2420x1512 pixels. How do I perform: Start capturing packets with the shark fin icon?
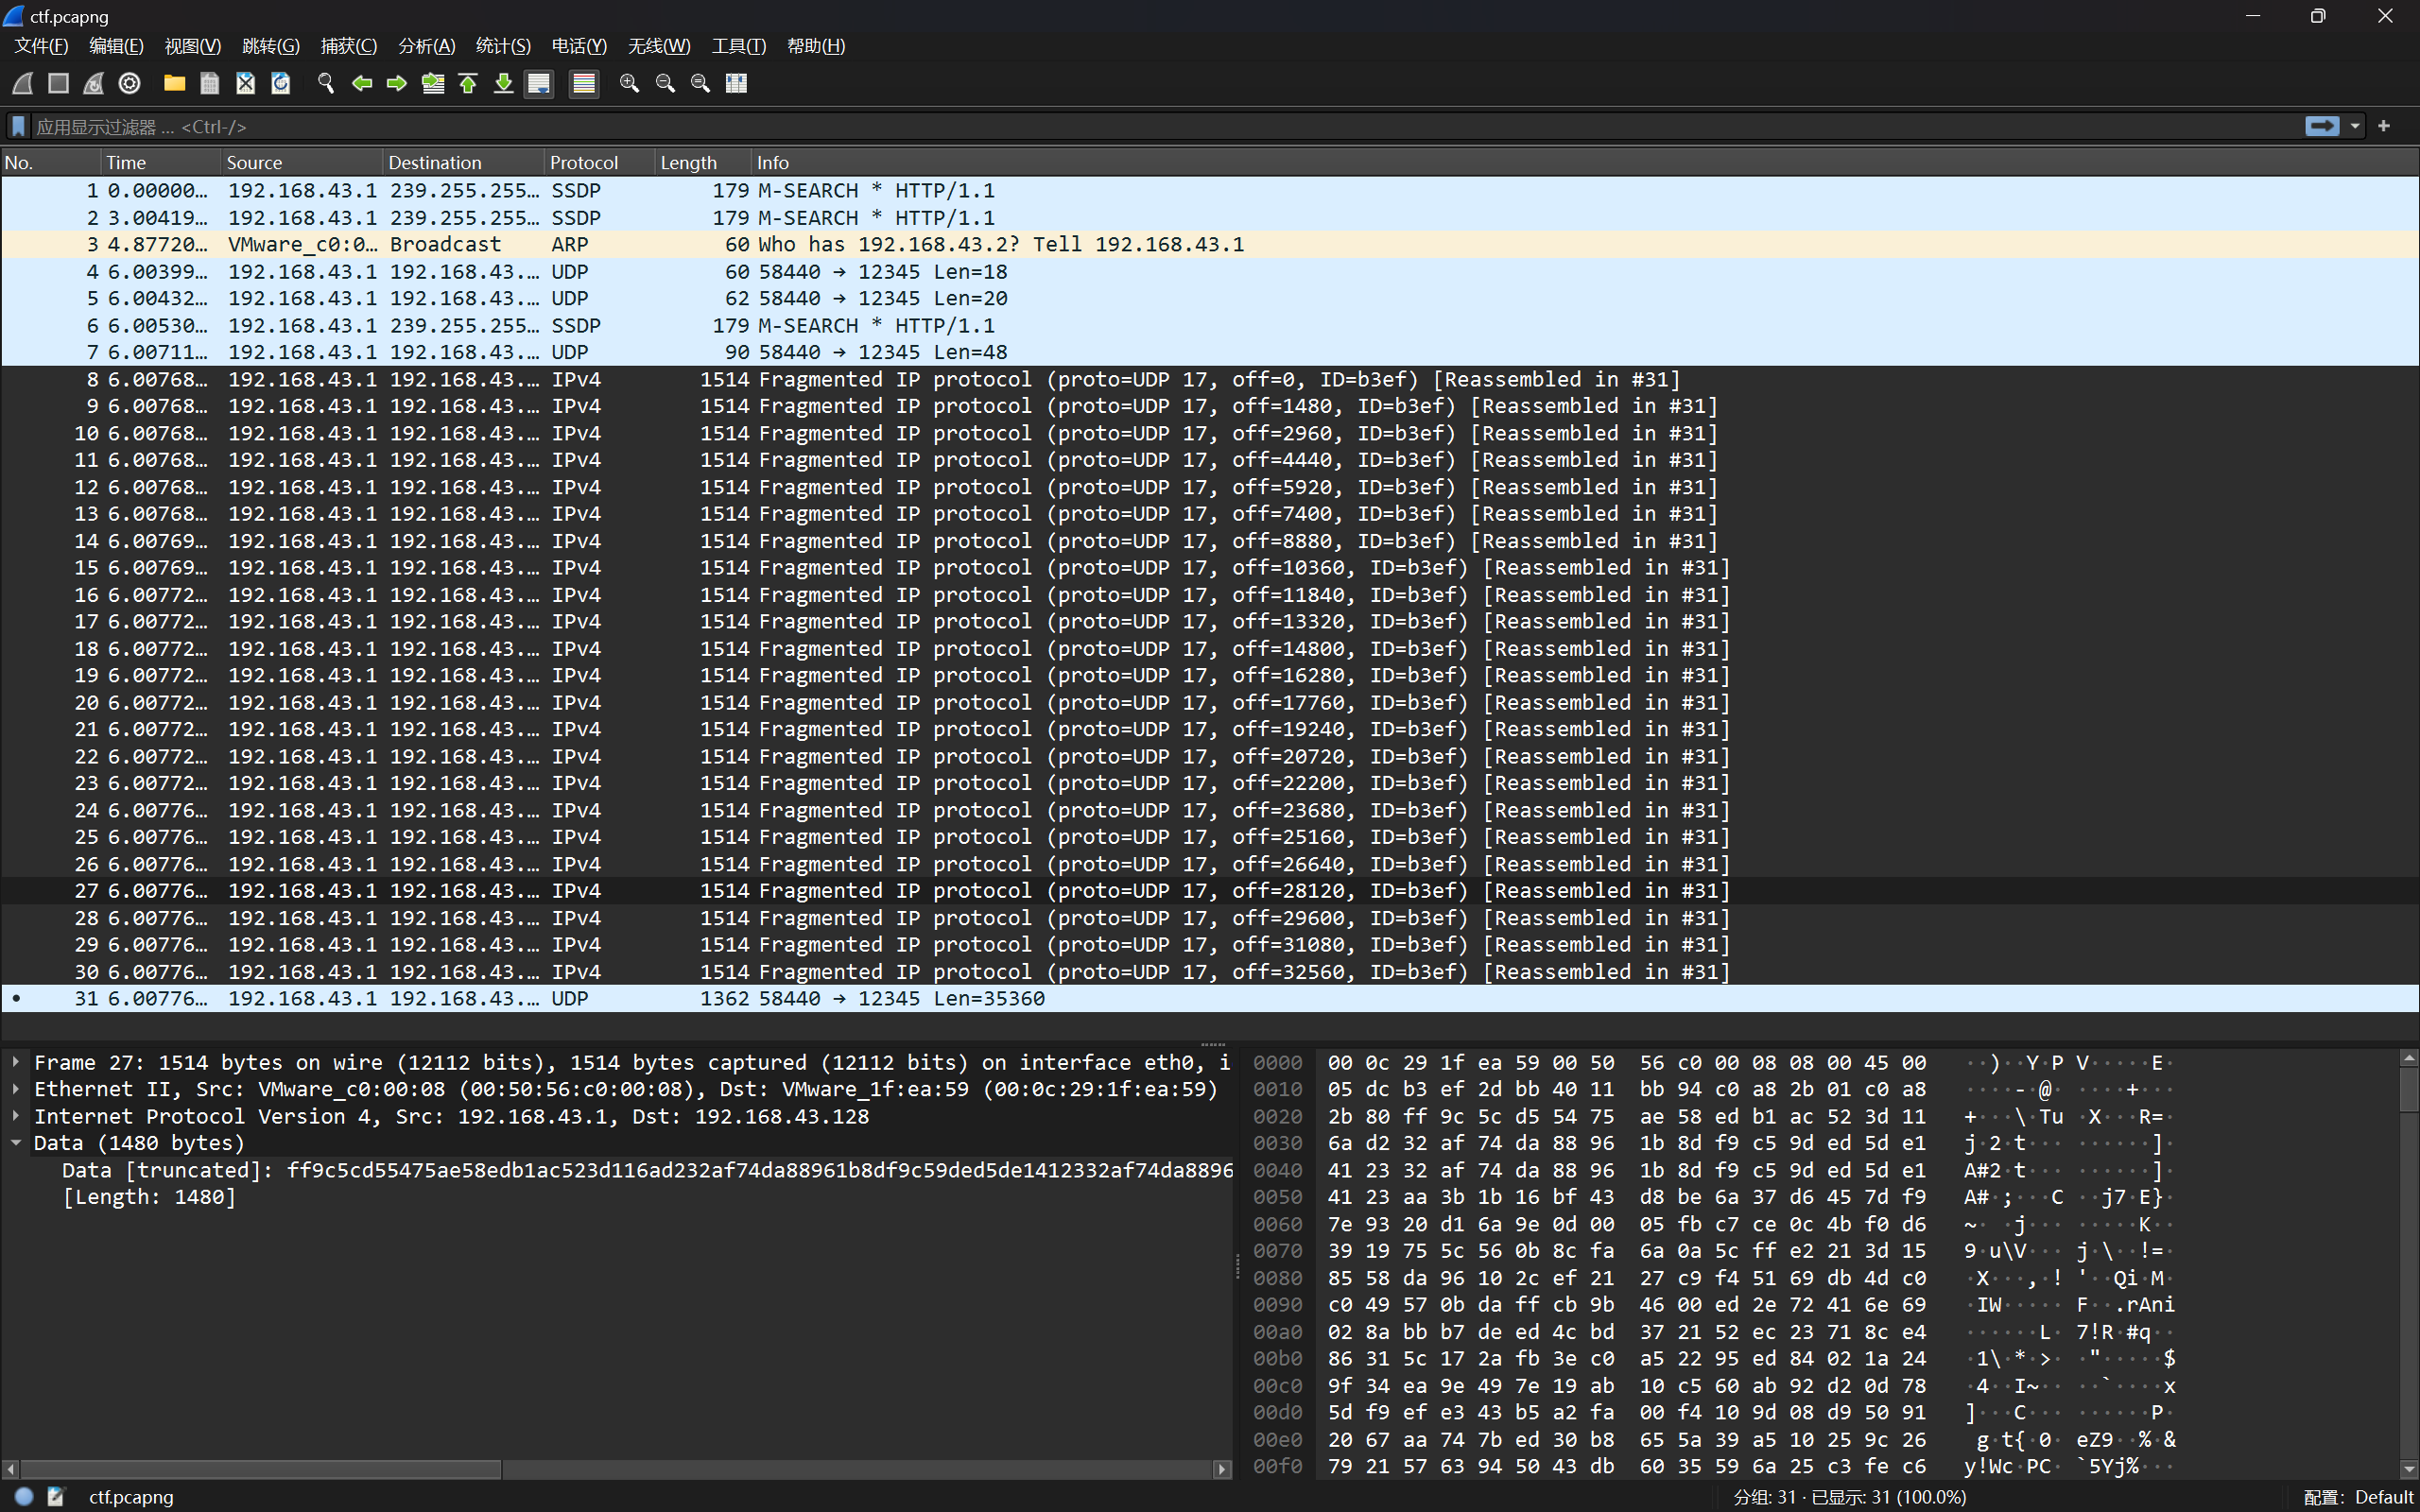click(23, 84)
